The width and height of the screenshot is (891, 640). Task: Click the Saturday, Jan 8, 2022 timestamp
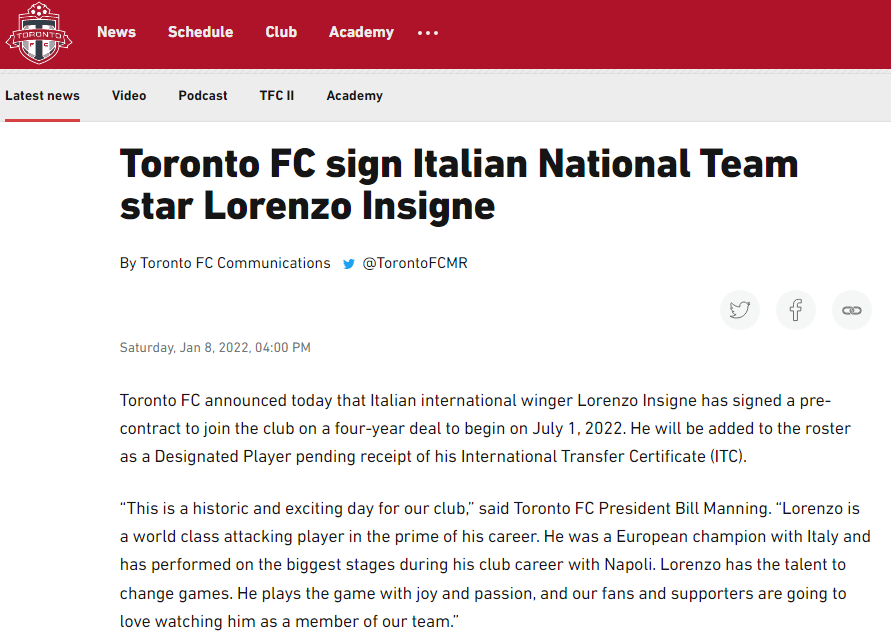coord(215,347)
